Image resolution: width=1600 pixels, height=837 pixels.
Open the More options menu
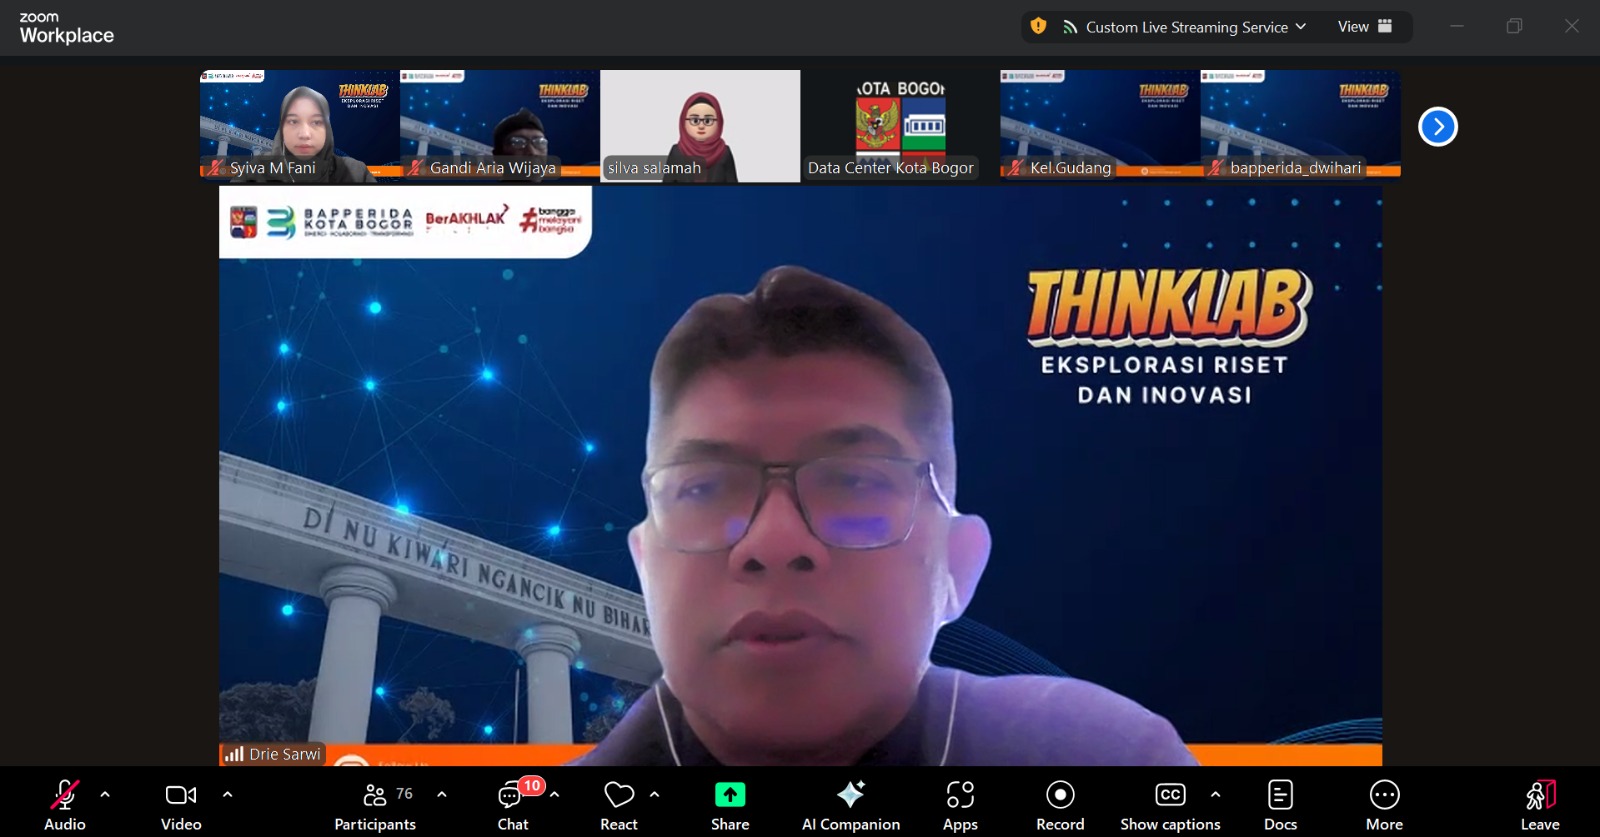(x=1384, y=796)
